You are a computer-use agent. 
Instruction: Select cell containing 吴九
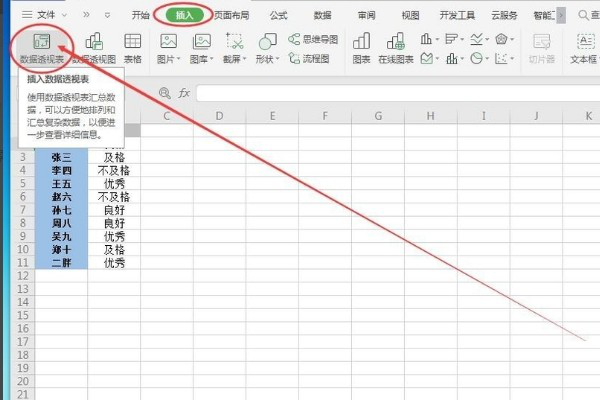coord(61,237)
